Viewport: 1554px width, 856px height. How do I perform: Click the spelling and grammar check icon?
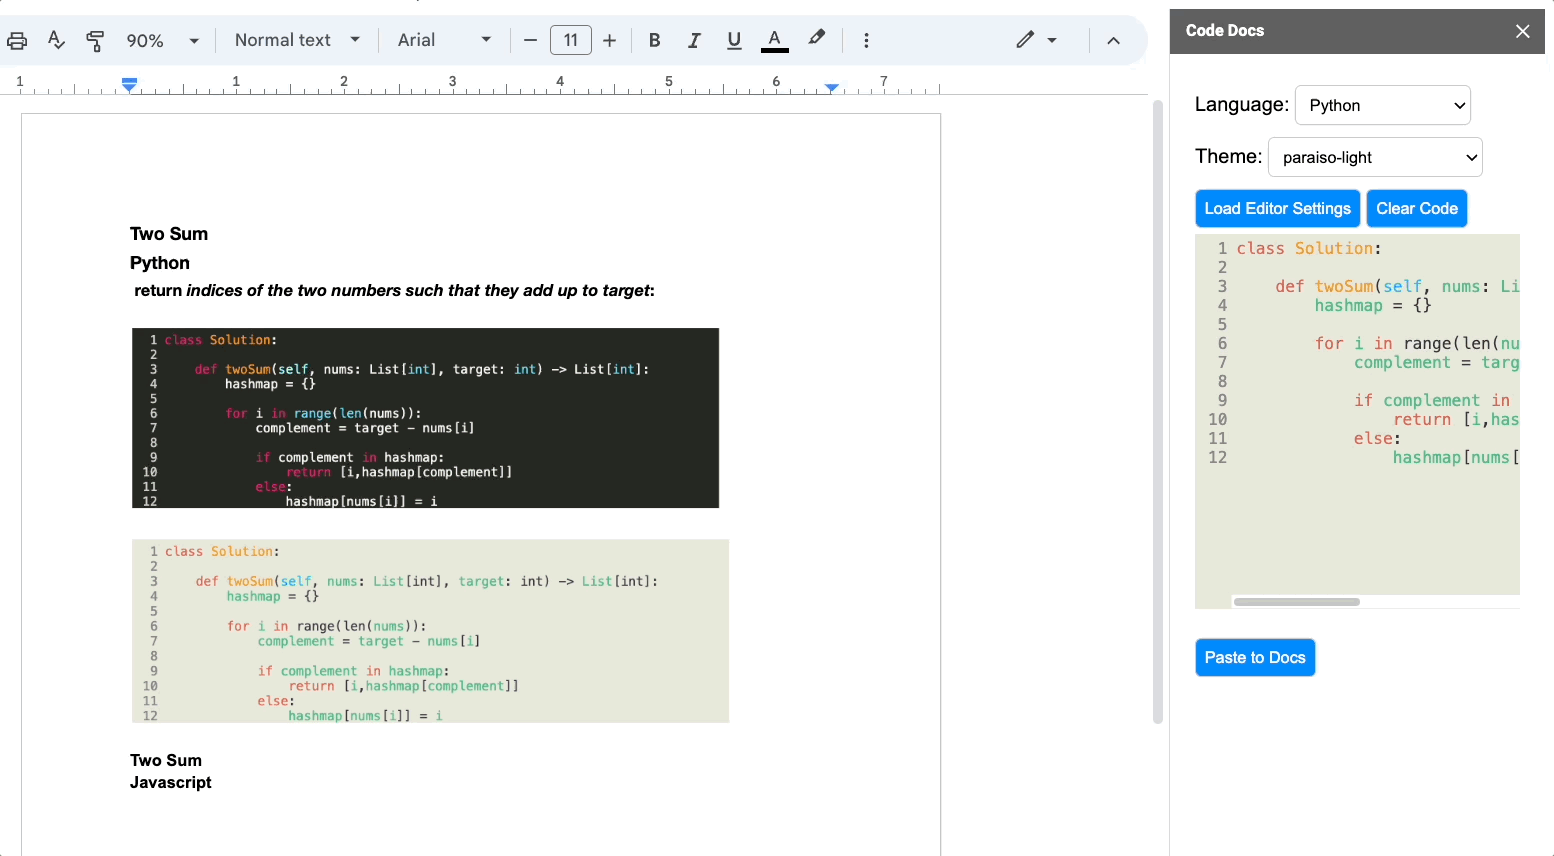click(56, 40)
